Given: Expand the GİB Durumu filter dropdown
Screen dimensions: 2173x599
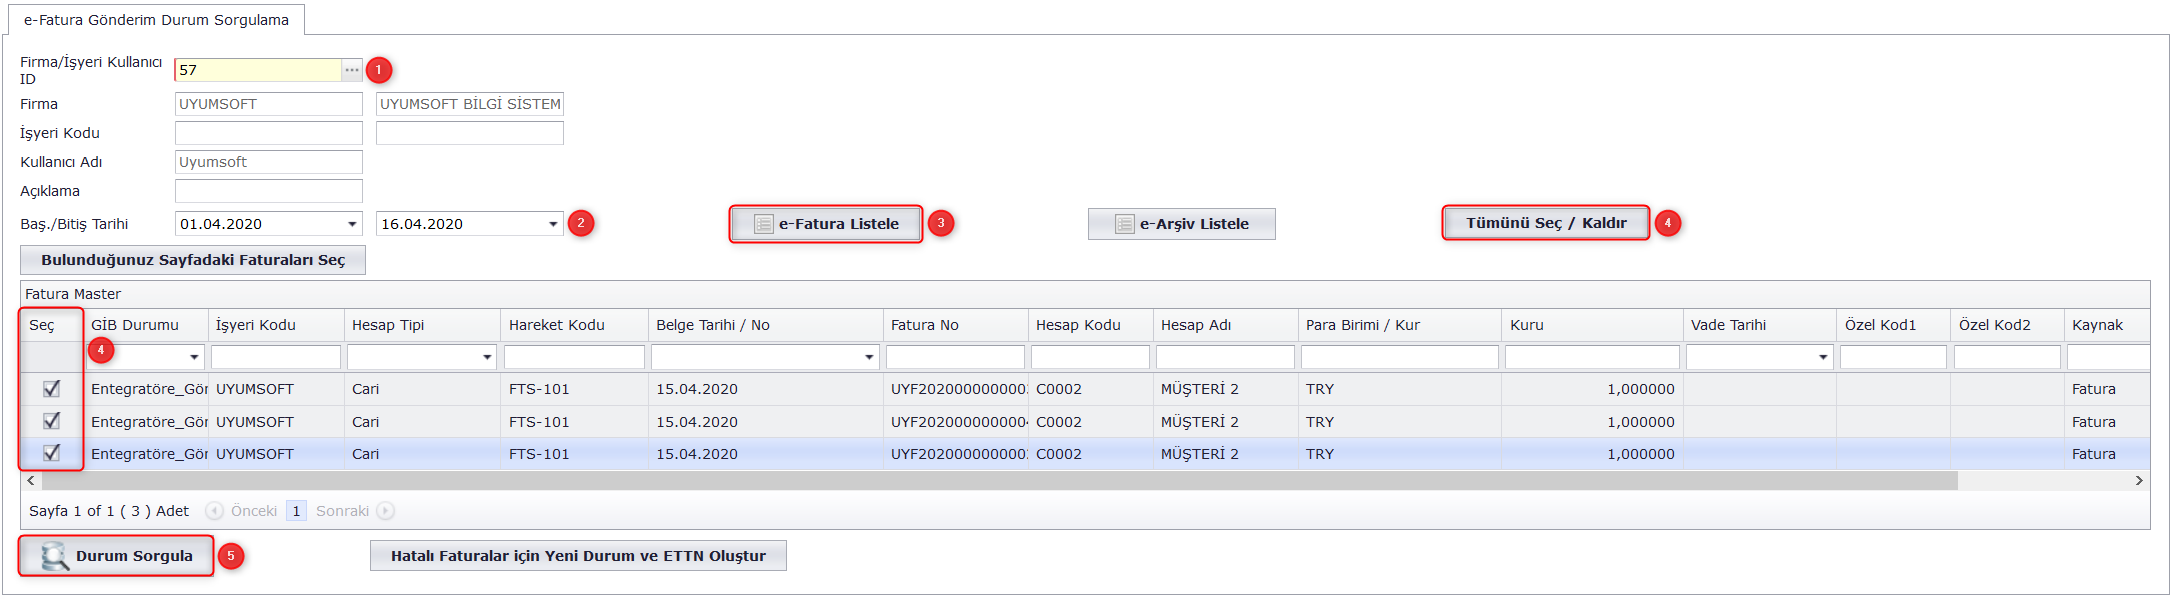Looking at the screenshot, I should click(x=194, y=357).
